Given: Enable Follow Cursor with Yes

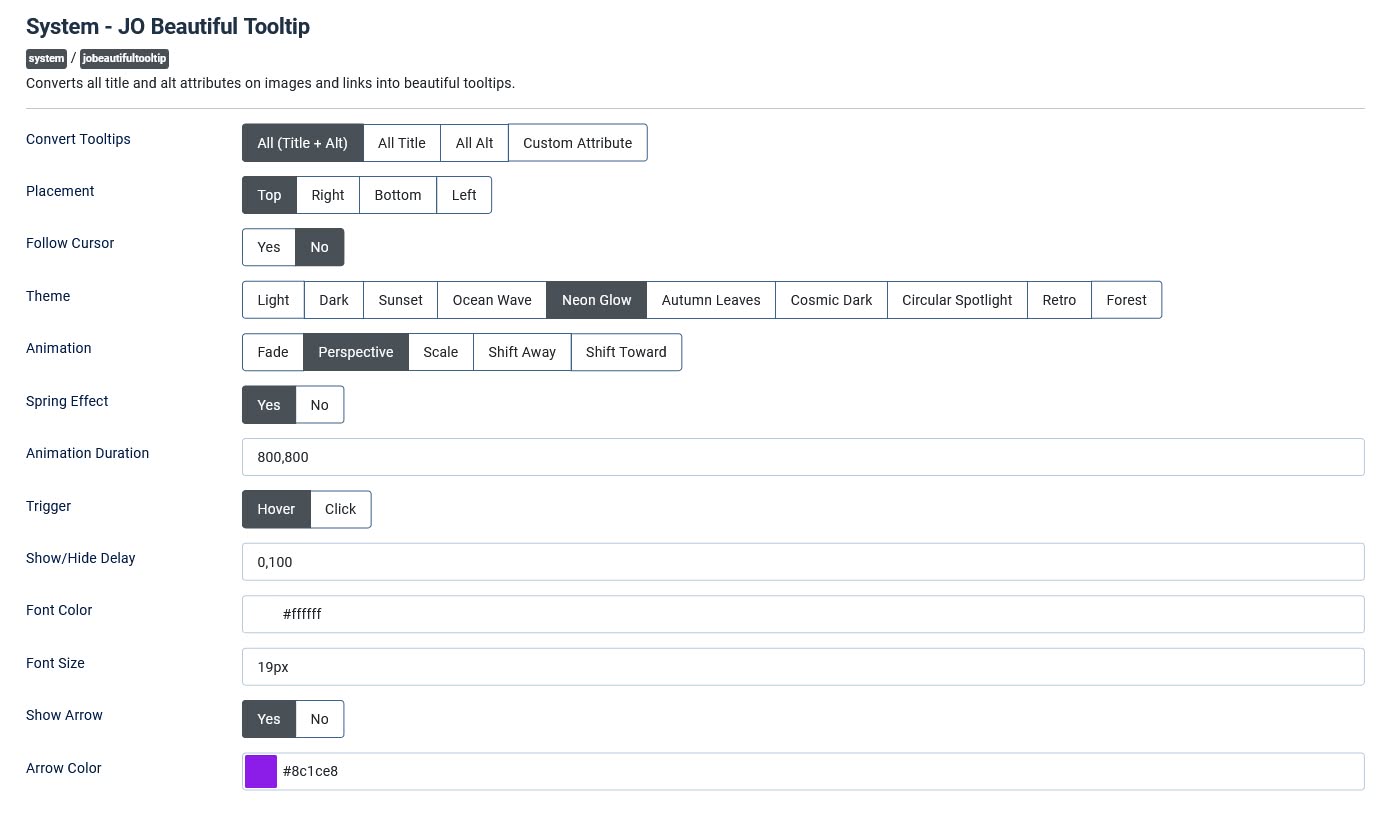Looking at the screenshot, I should click(x=268, y=247).
